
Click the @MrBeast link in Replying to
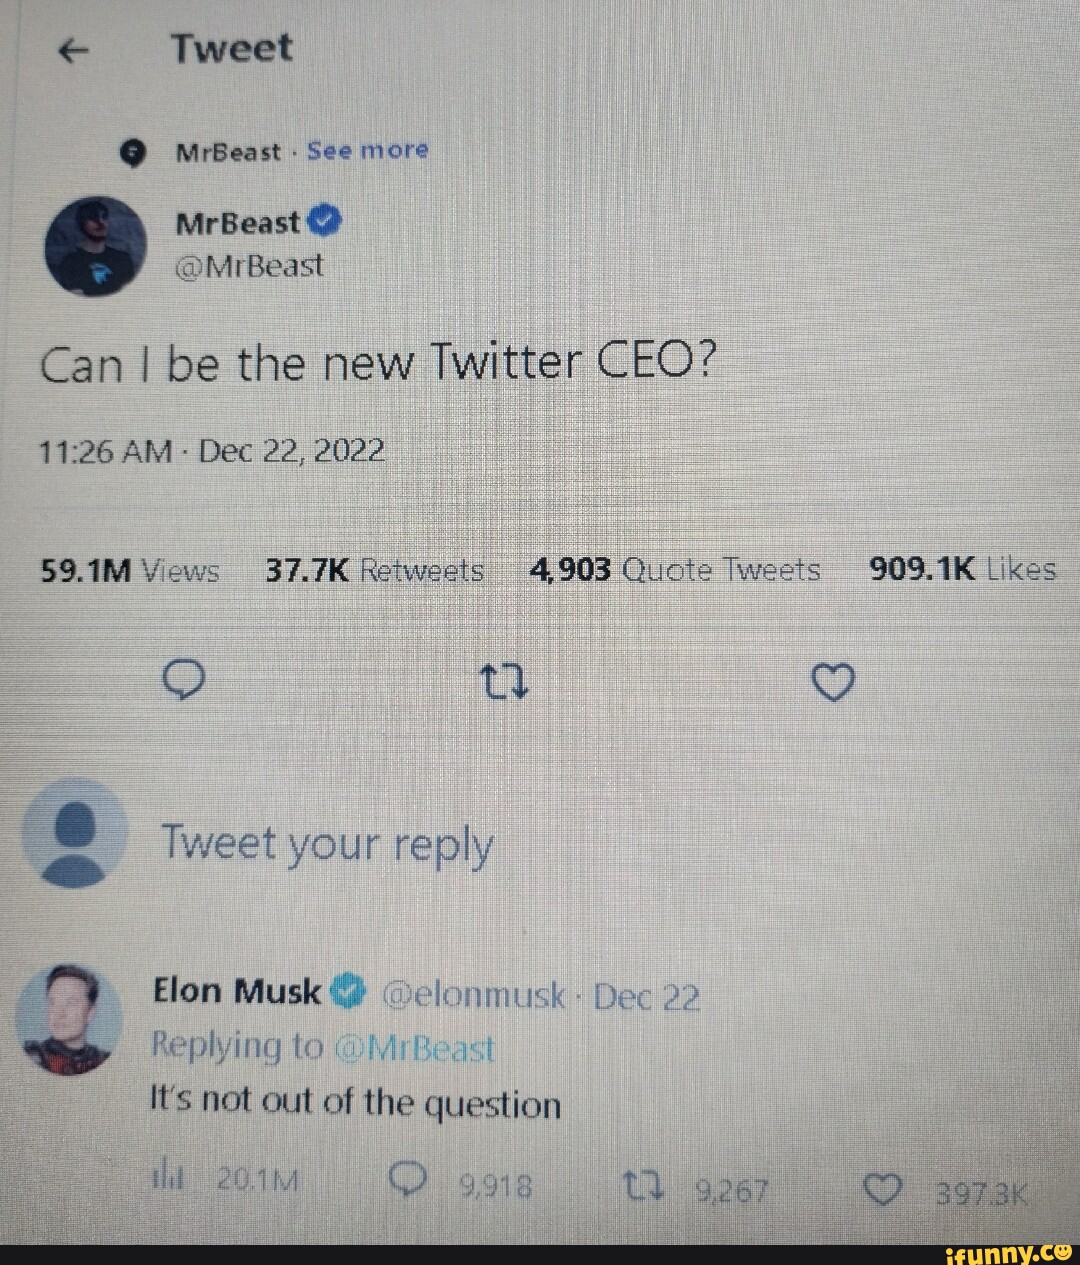point(418,1047)
